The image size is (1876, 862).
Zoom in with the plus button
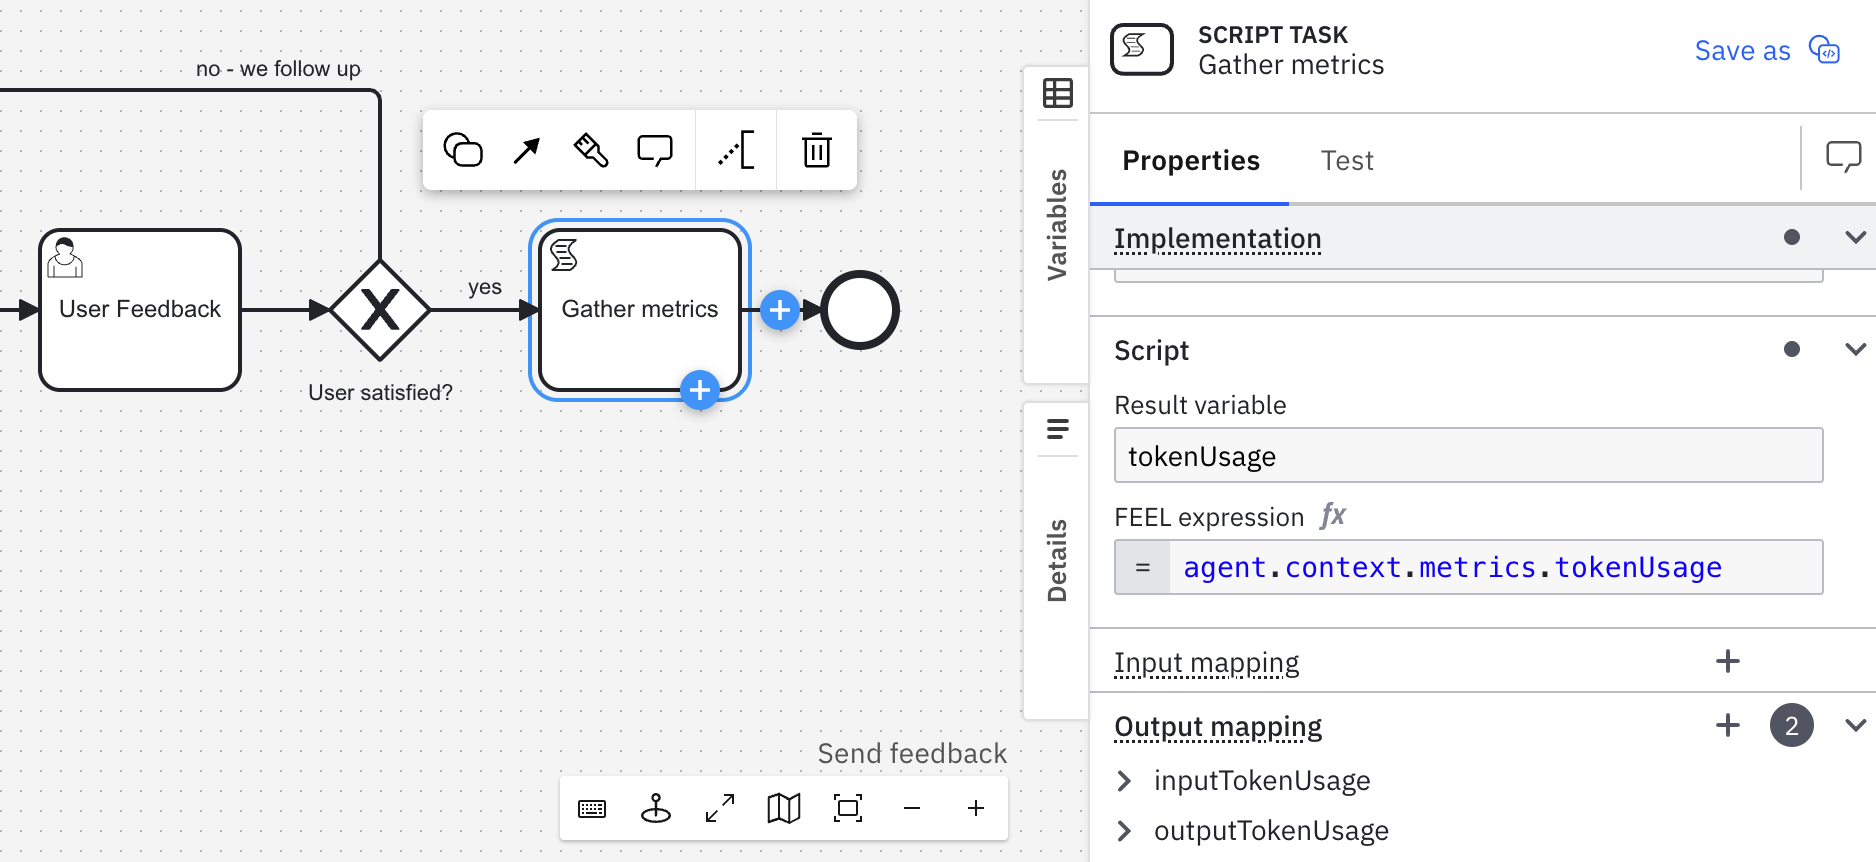tap(976, 808)
